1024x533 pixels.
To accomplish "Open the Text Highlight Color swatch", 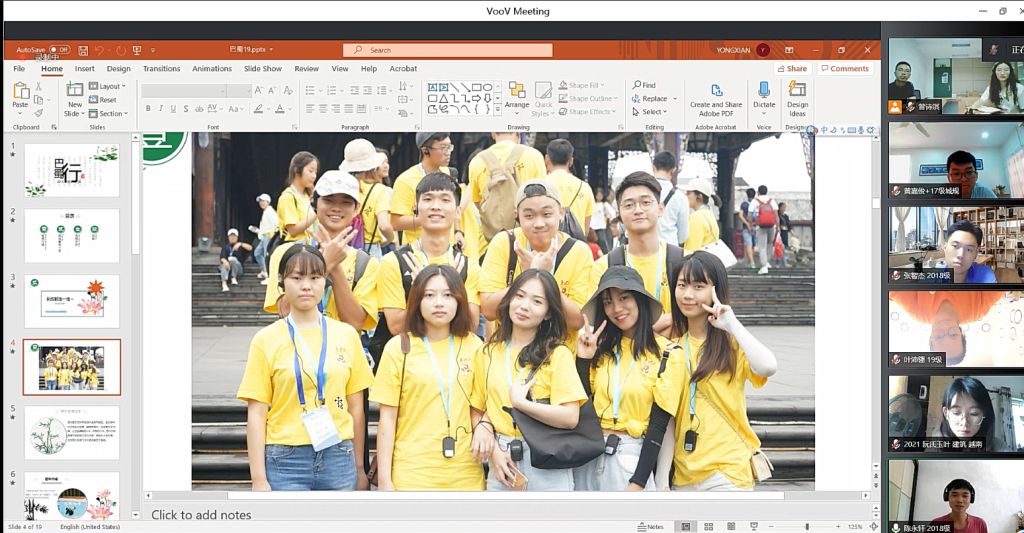I will coord(259,109).
